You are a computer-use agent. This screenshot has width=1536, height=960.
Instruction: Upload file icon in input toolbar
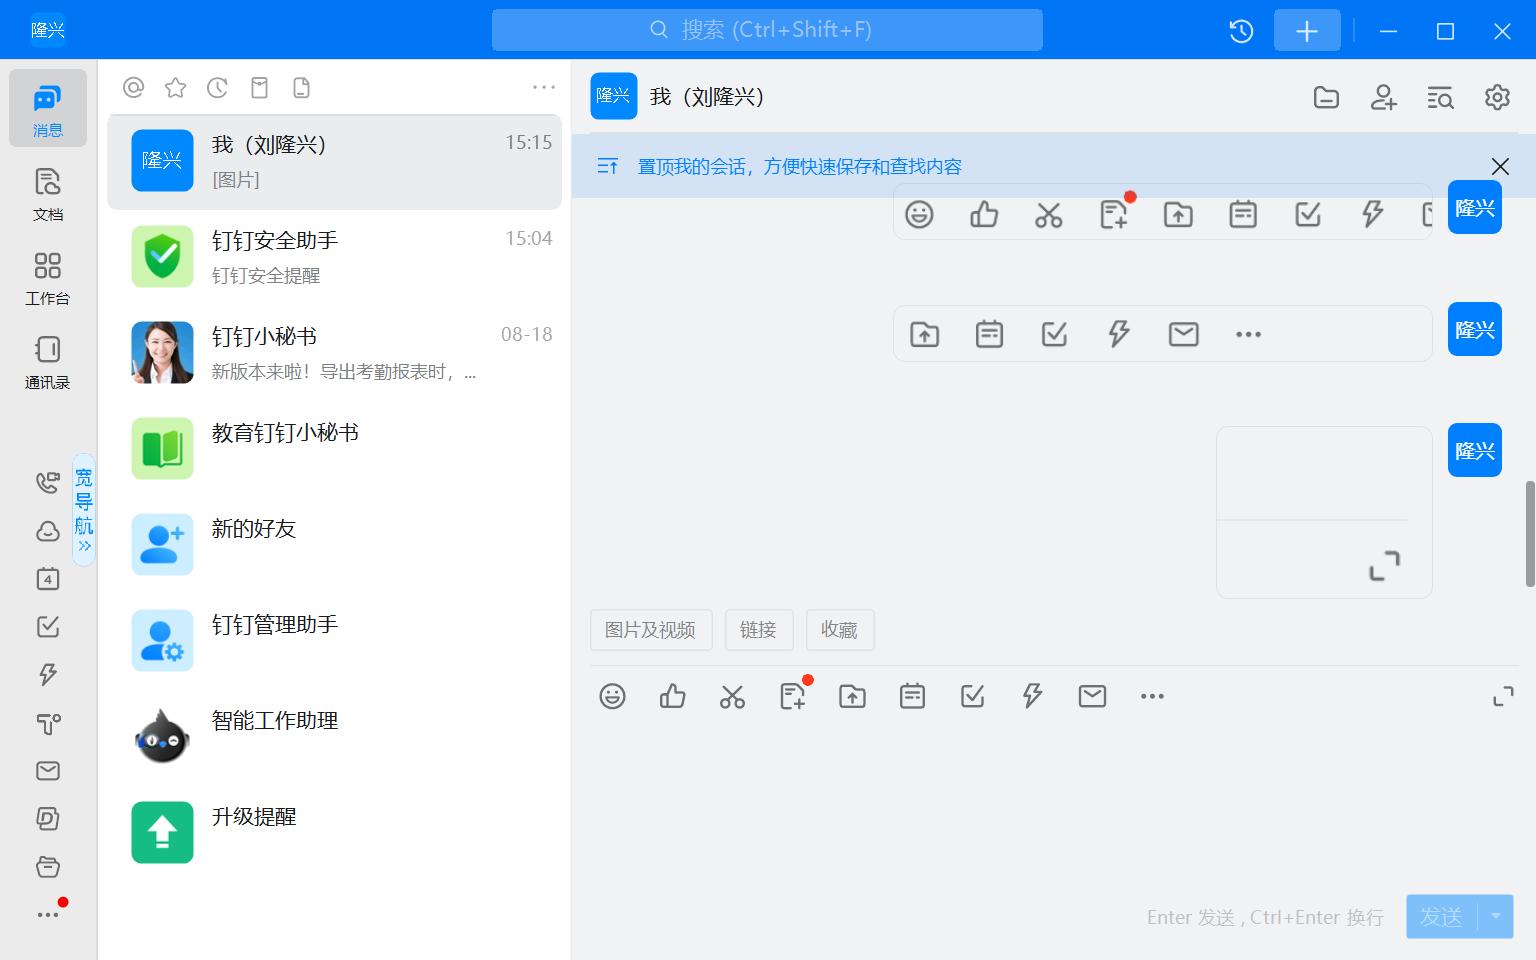(852, 696)
